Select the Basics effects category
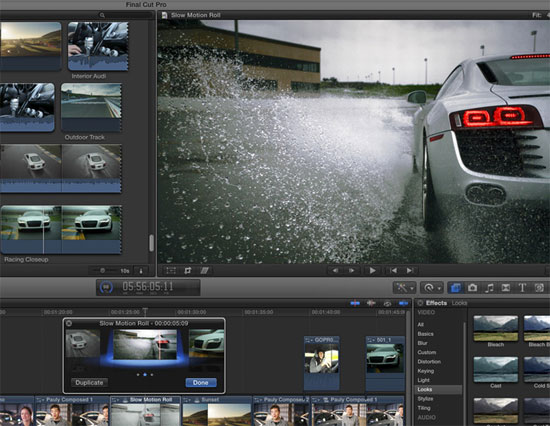 pos(425,334)
